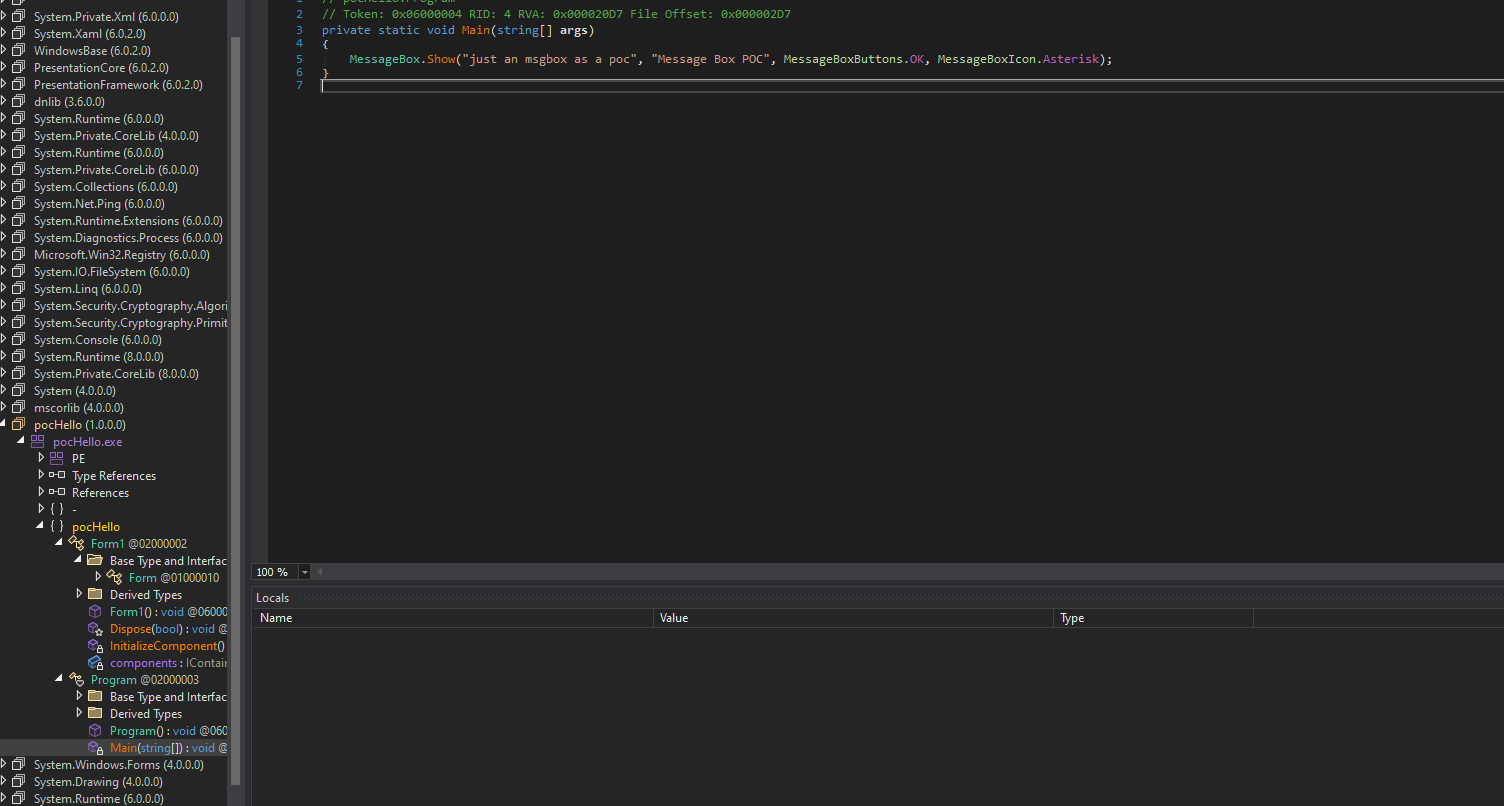Viewport: 1504px width, 806px height.
Task: Click the Derived Types folder icon under Program
Action: (95, 714)
